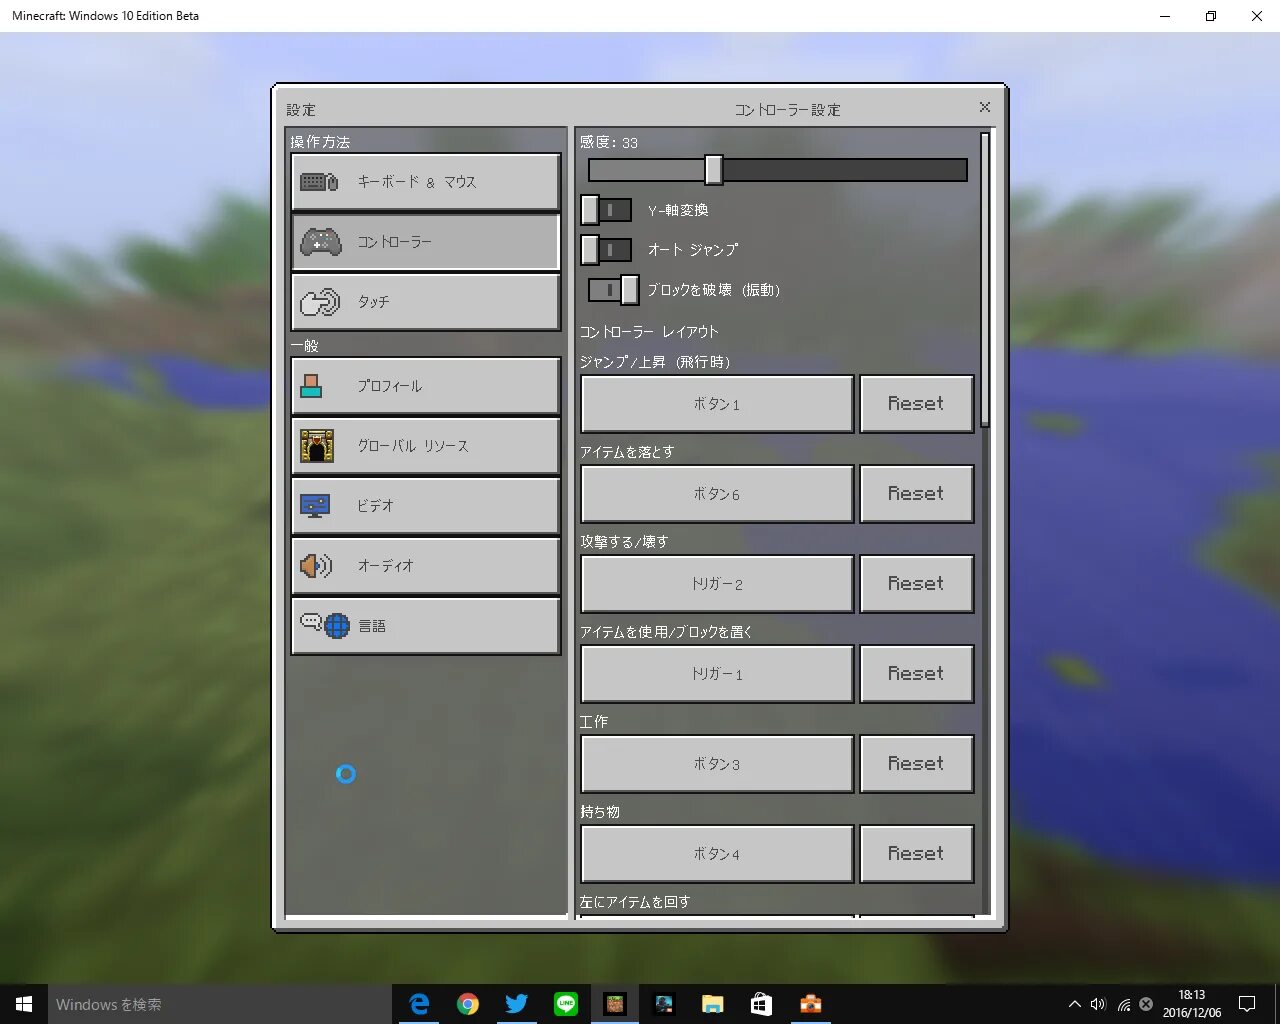Viewport: 1280px width, 1024px height.
Task: Open File Explorer from the taskbar
Action: 712,1004
